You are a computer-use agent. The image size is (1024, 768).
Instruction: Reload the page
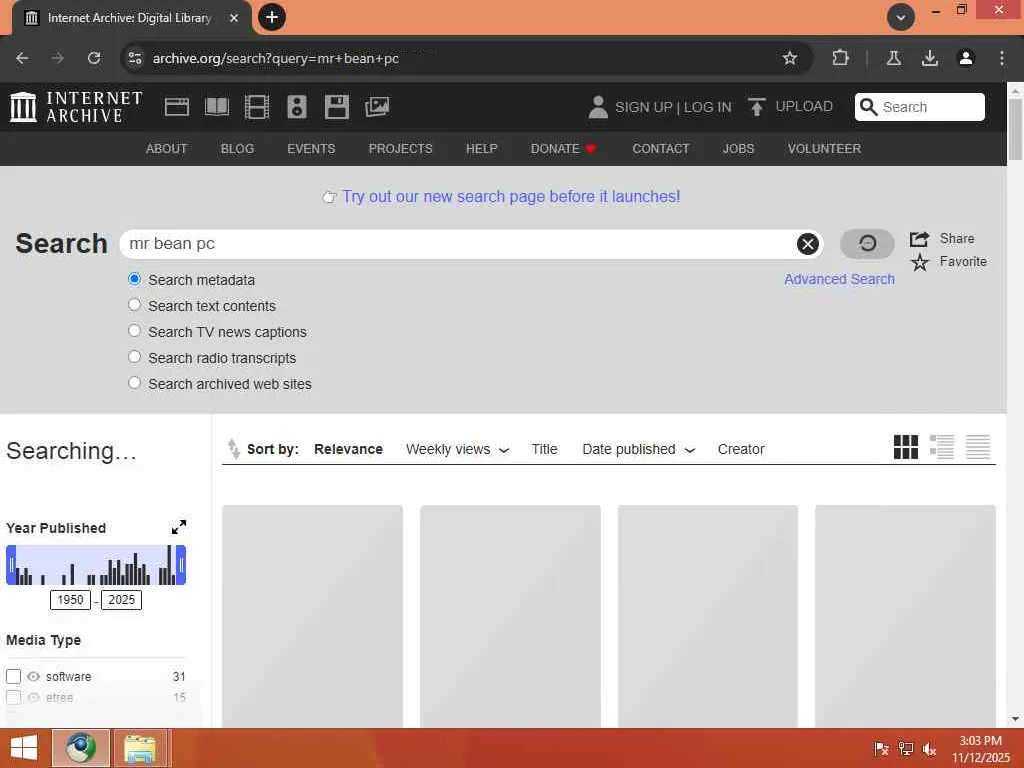coord(94,58)
